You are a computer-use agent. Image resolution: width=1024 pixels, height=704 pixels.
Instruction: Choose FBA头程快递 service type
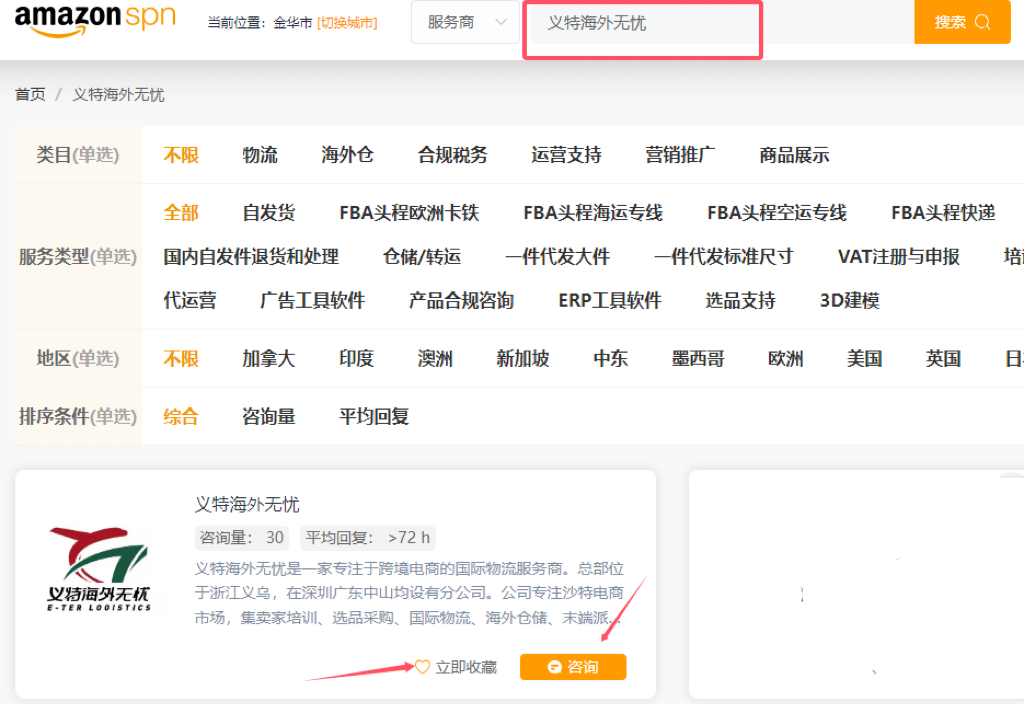pos(943,213)
